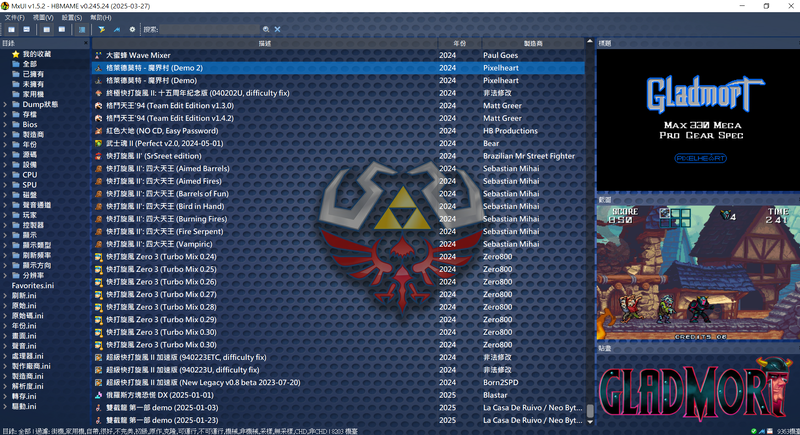Viewport: 800px width, 435px height.
Task: Click the 格鬥天王'94 v1.3.0 row icon
Action: click(x=98, y=106)
